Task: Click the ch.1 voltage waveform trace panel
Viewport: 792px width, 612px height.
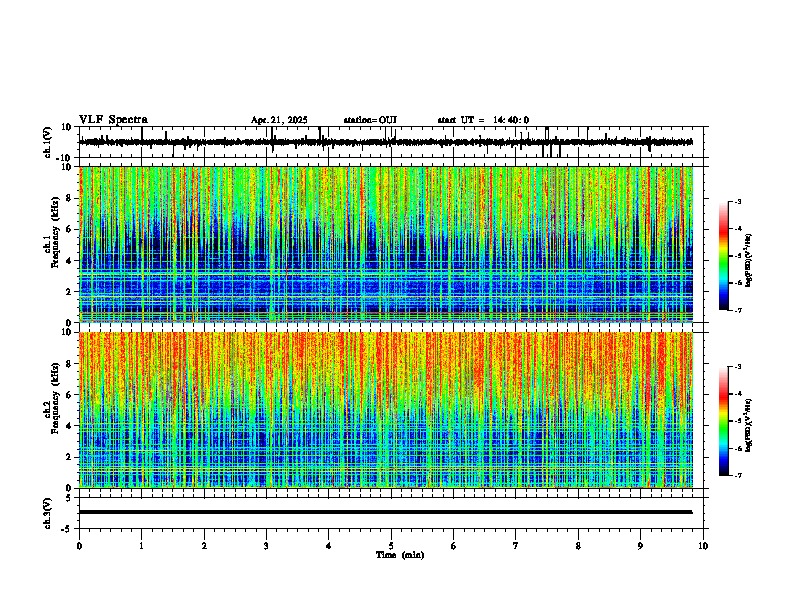Action: click(x=391, y=142)
